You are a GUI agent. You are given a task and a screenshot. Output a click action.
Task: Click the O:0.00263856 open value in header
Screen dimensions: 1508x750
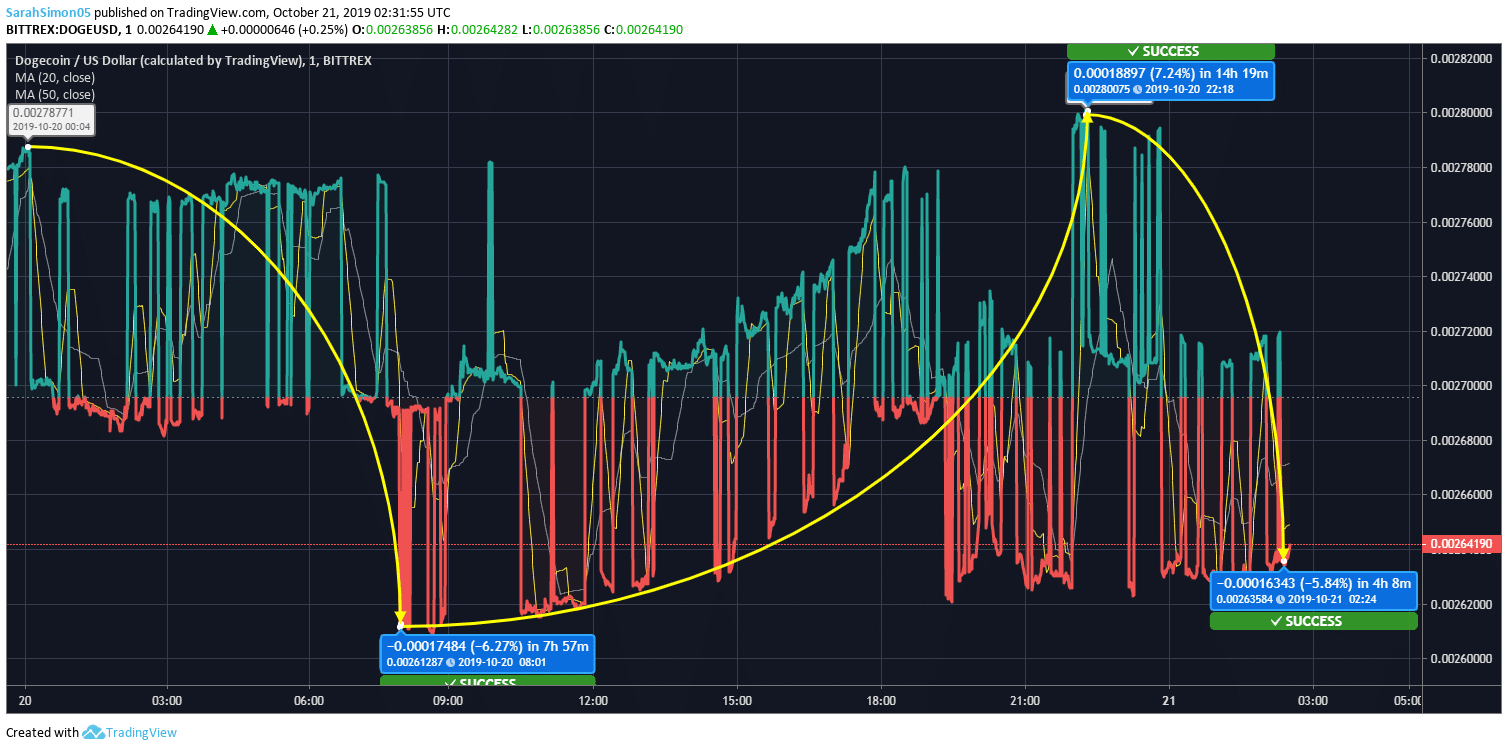393,30
